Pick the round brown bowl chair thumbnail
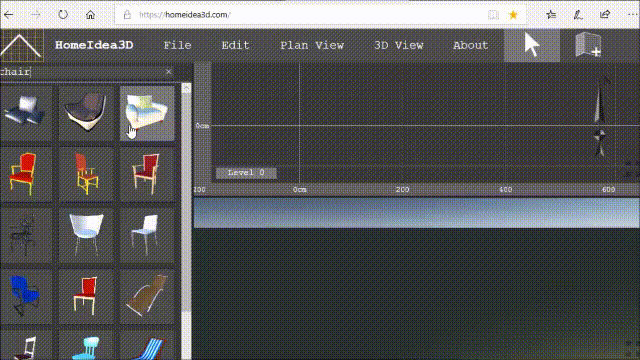 (x=86, y=113)
